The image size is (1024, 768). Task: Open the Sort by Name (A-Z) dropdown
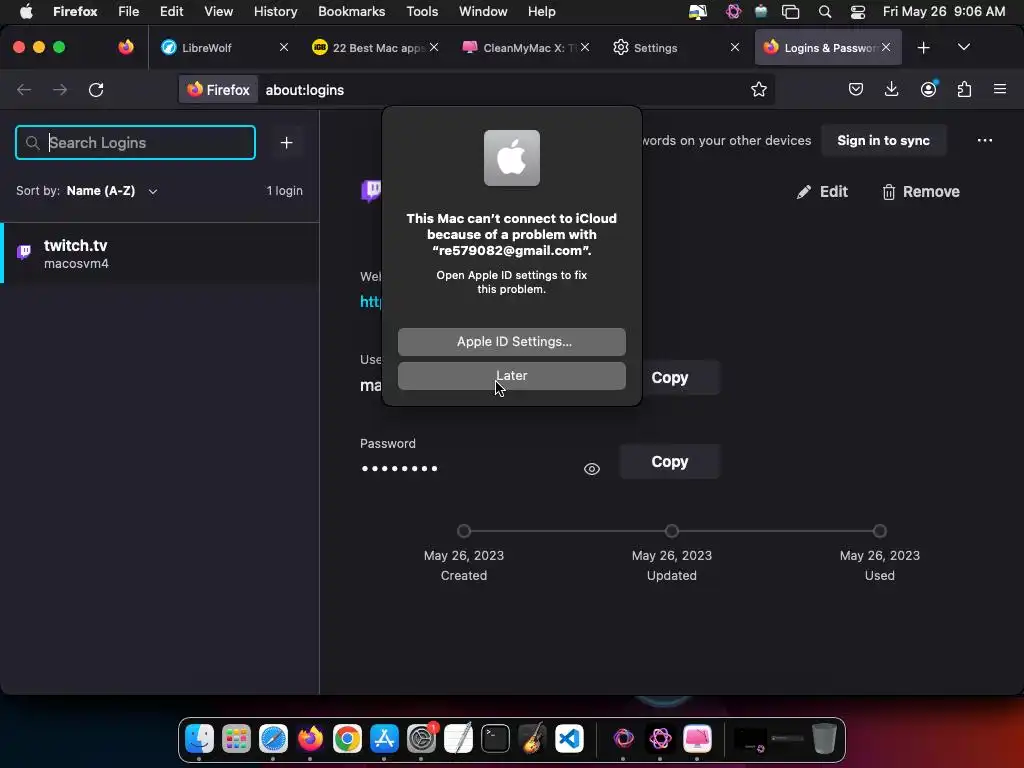click(112, 191)
